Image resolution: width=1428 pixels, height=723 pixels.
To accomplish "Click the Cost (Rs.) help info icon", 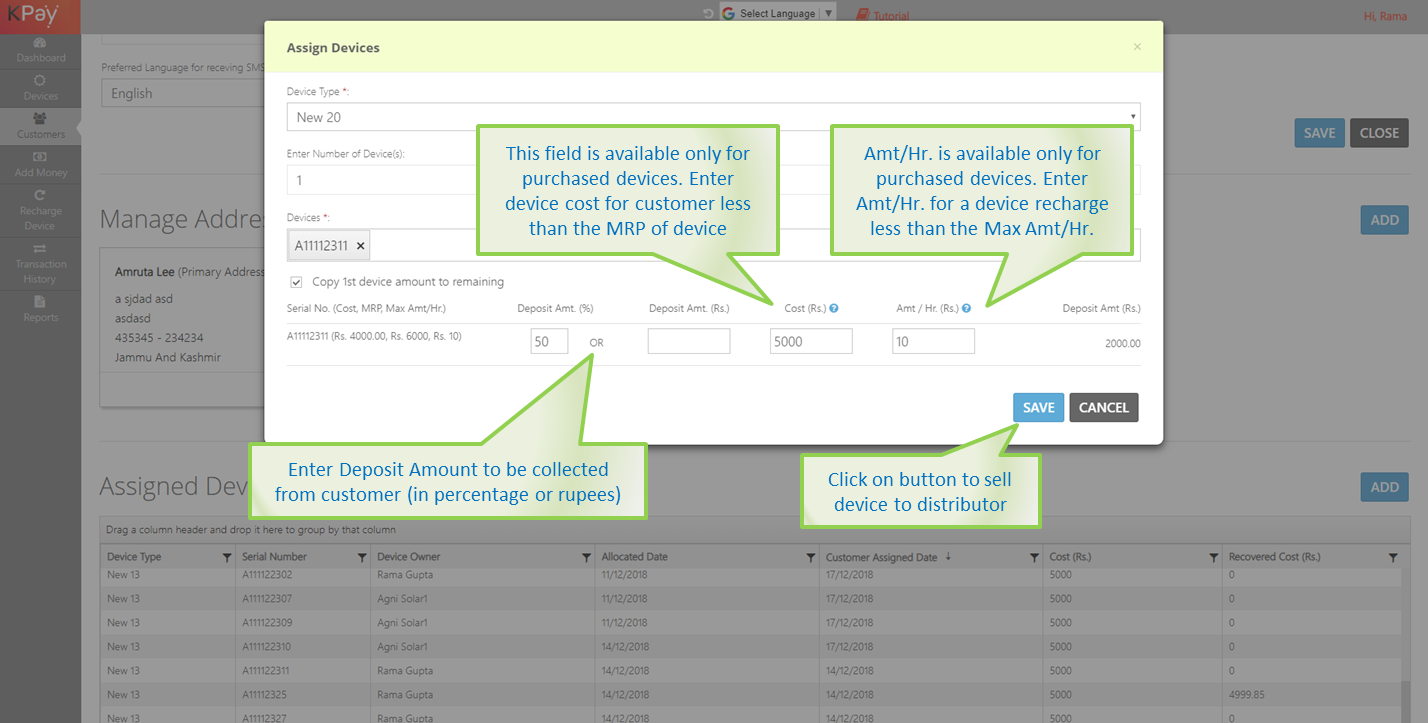I will [x=834, y=309].
